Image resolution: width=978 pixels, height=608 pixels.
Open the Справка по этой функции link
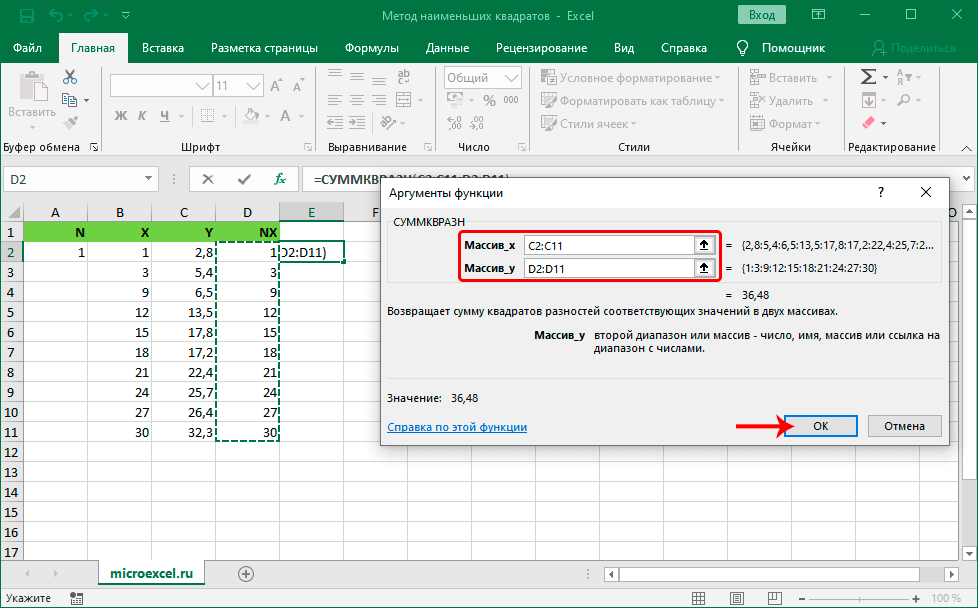(456, 427)
